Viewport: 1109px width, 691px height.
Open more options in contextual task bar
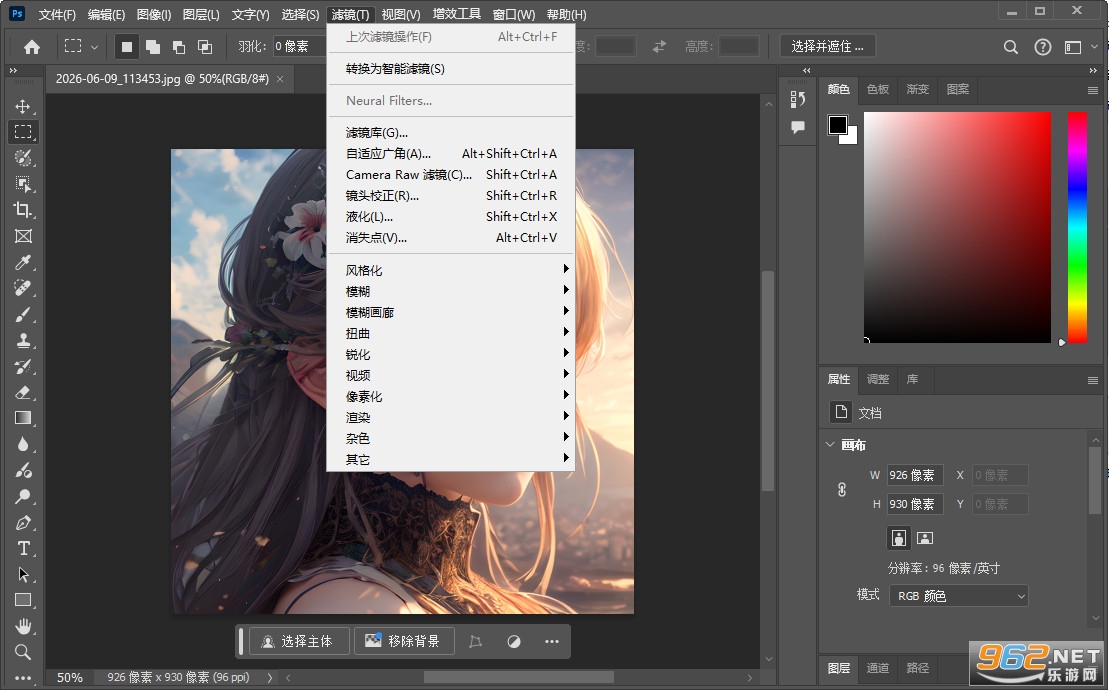(552, 641)
